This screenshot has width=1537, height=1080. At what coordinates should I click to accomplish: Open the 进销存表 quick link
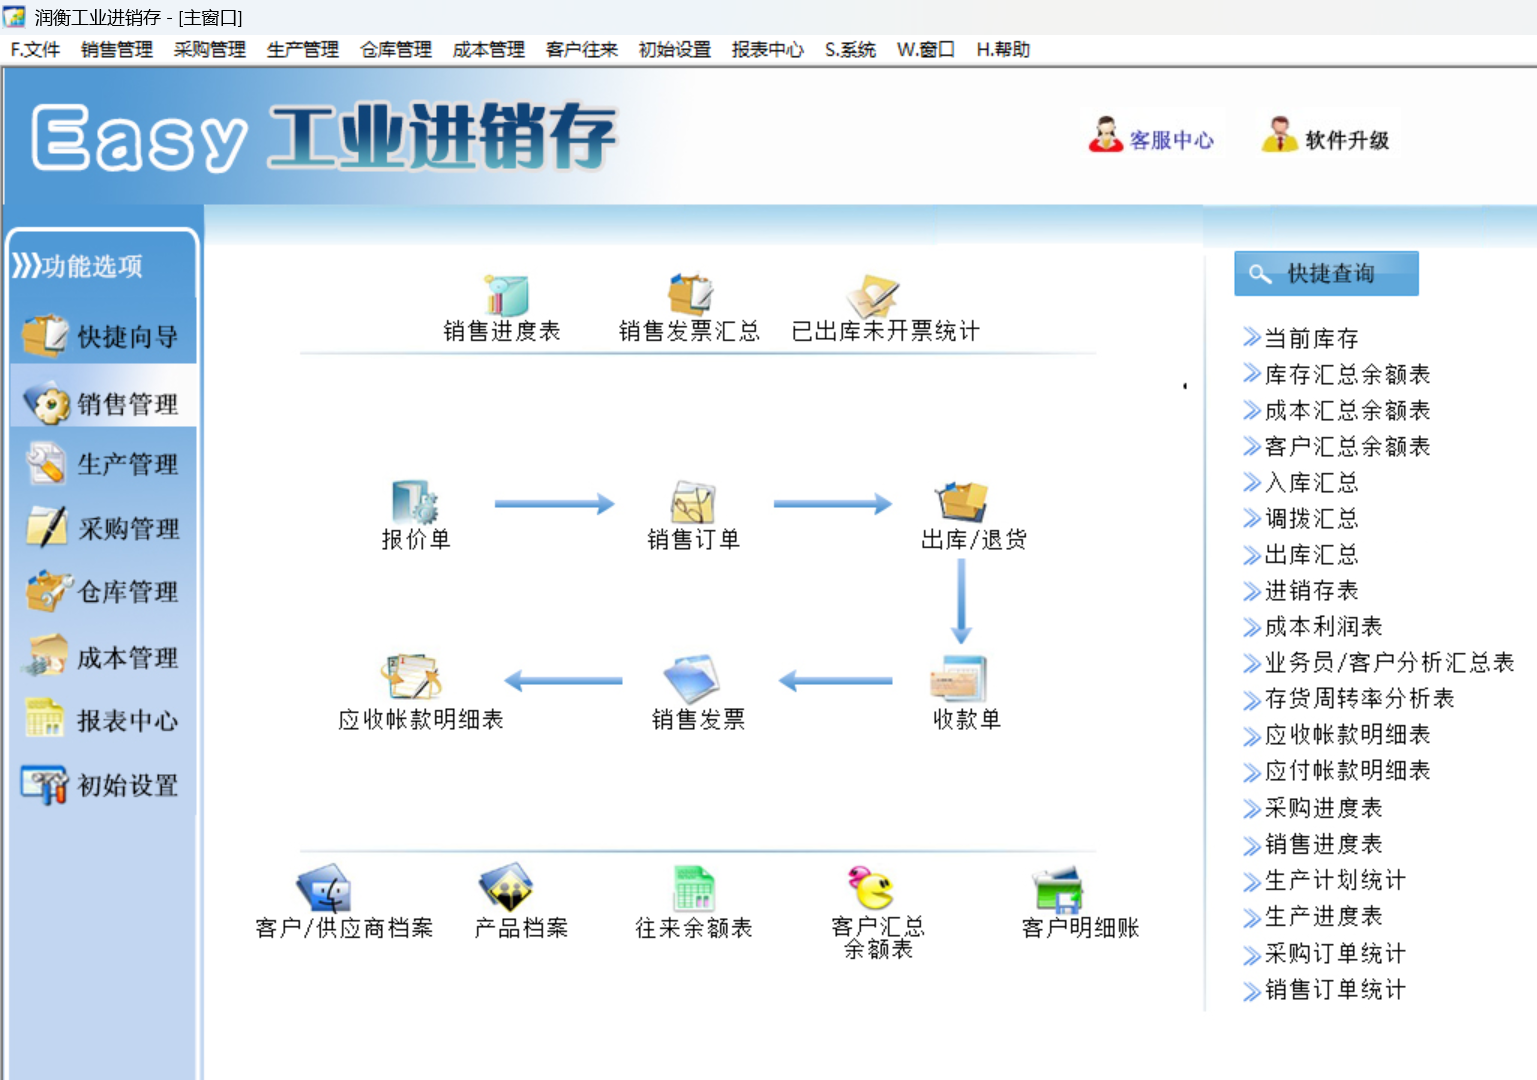(x=1301, y=590)
